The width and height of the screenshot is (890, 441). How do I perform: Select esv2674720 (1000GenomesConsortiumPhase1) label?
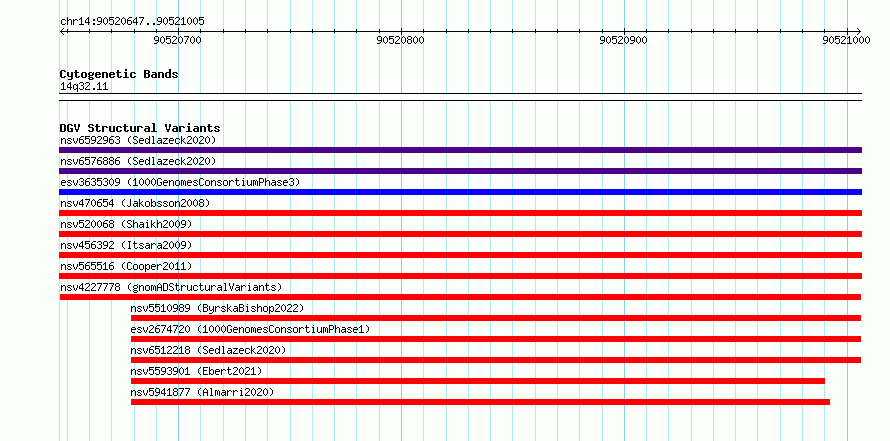point(250,329)
